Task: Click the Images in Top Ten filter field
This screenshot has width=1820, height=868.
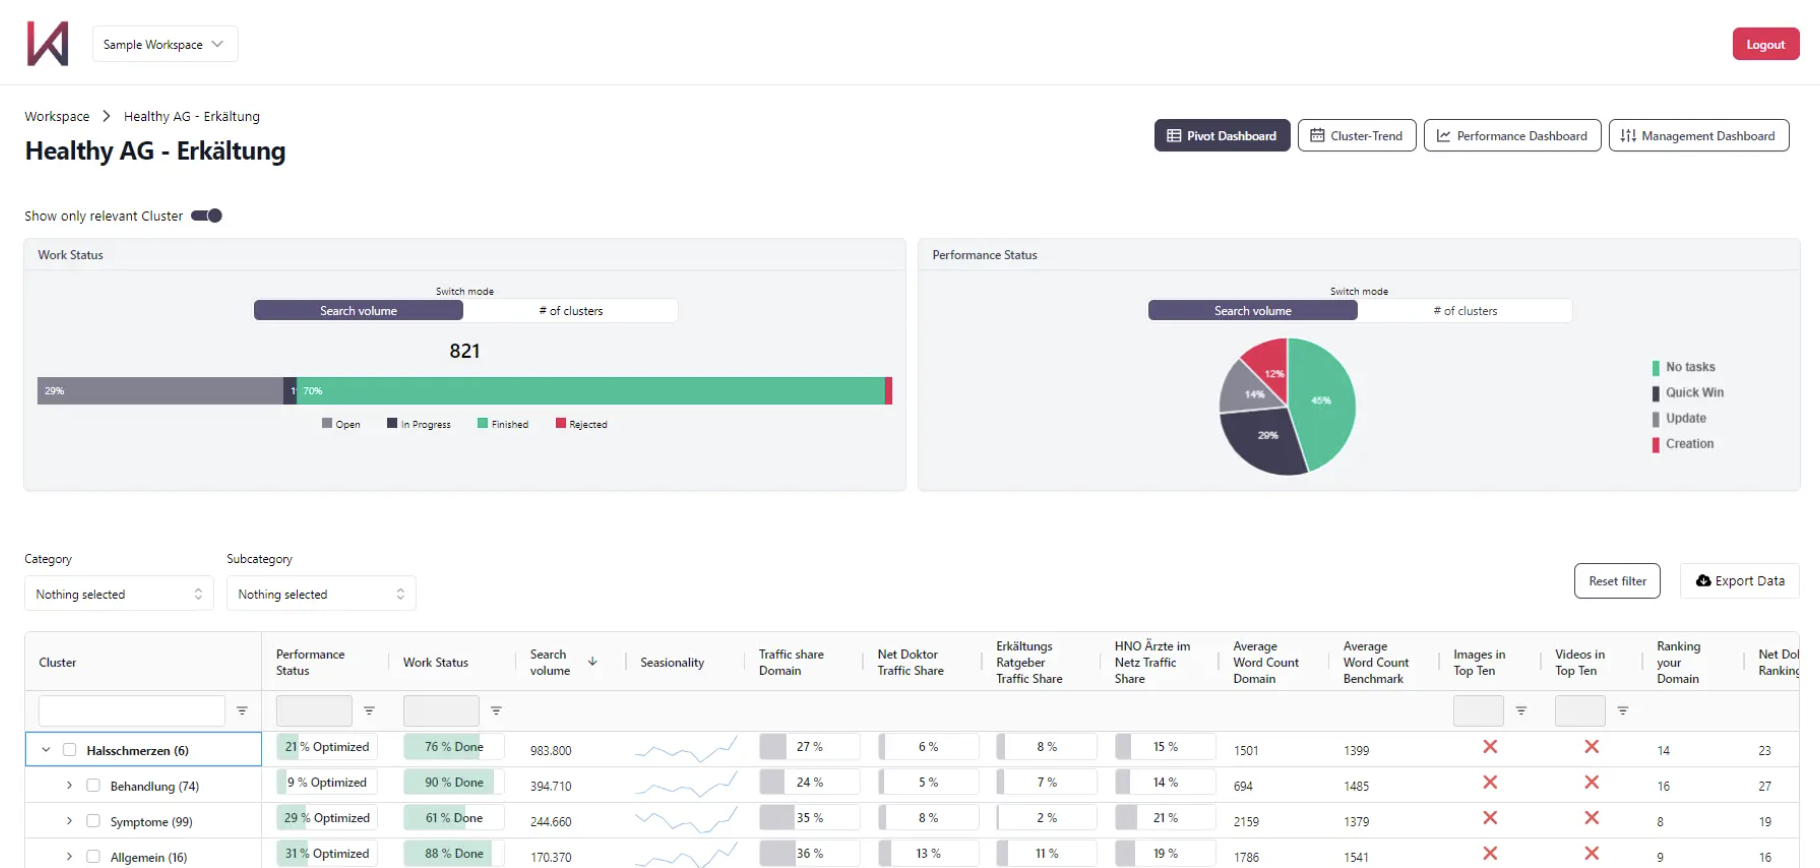Action: pos(1478,711)
